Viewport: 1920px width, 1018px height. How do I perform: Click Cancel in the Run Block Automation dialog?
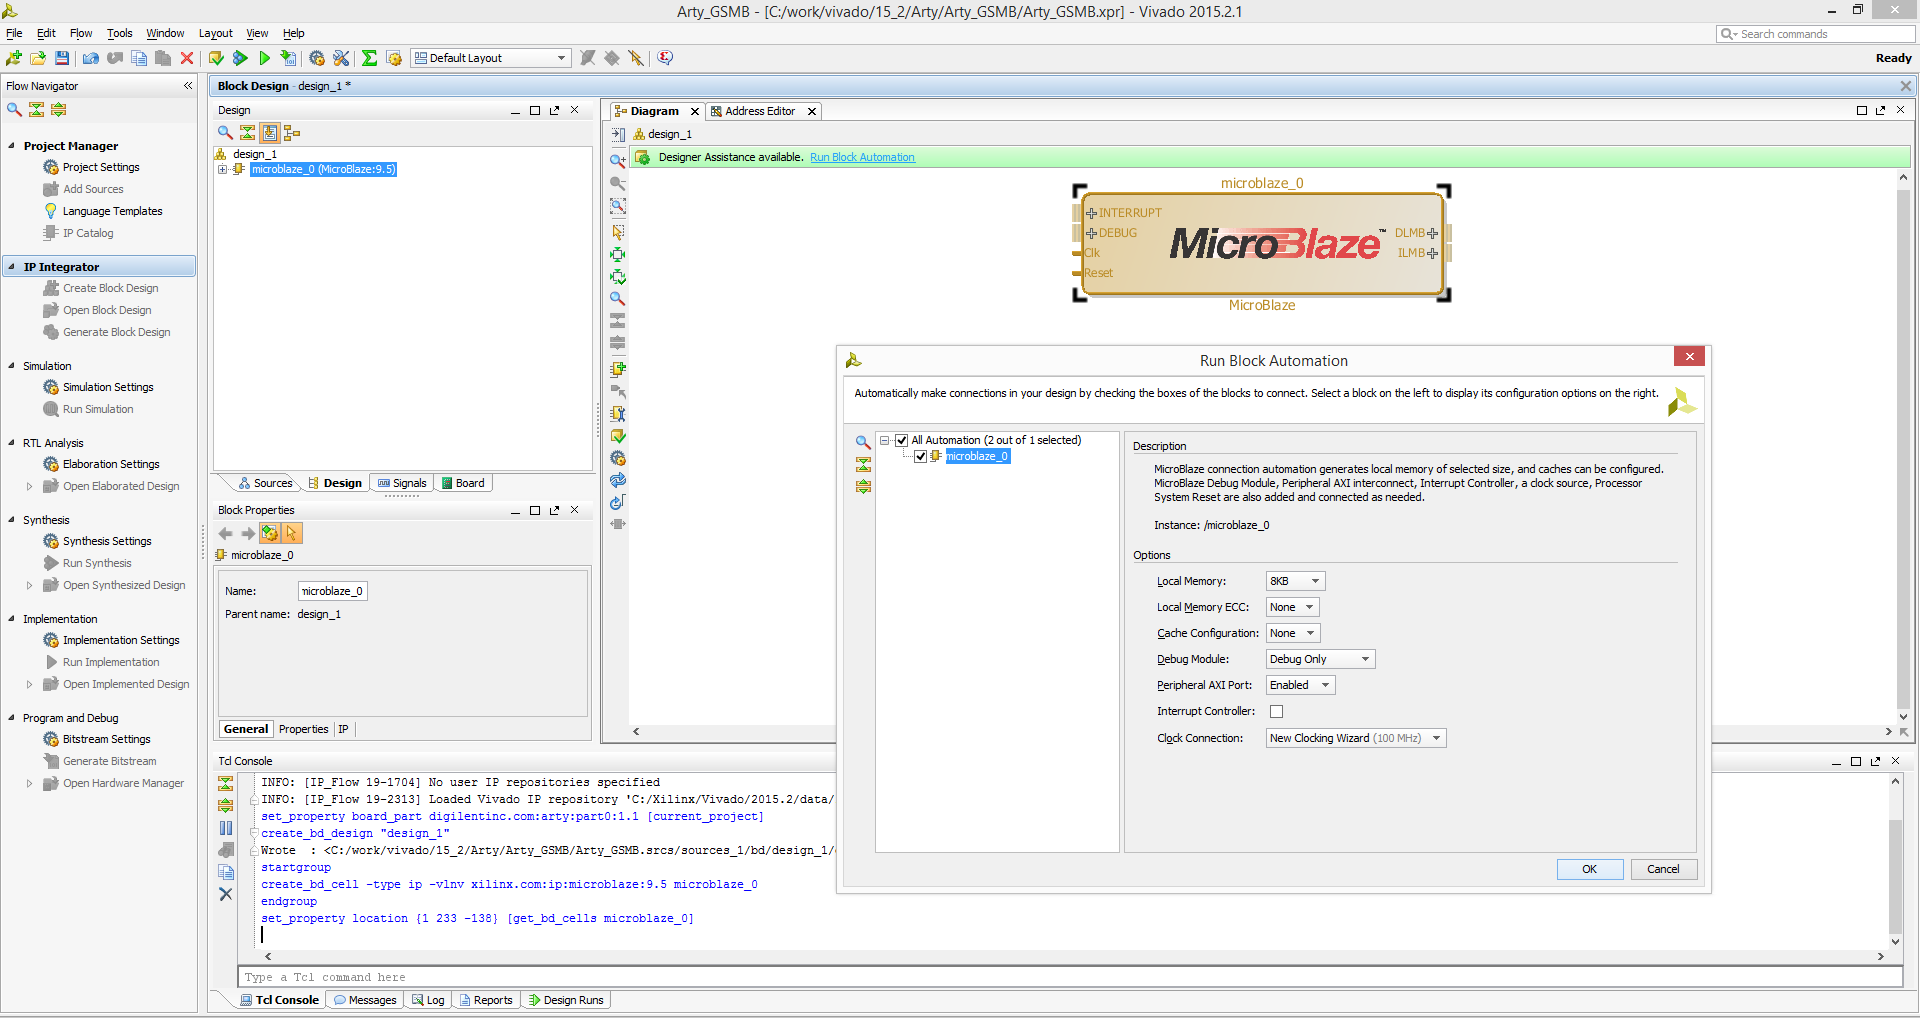[x=1663, y=869]
